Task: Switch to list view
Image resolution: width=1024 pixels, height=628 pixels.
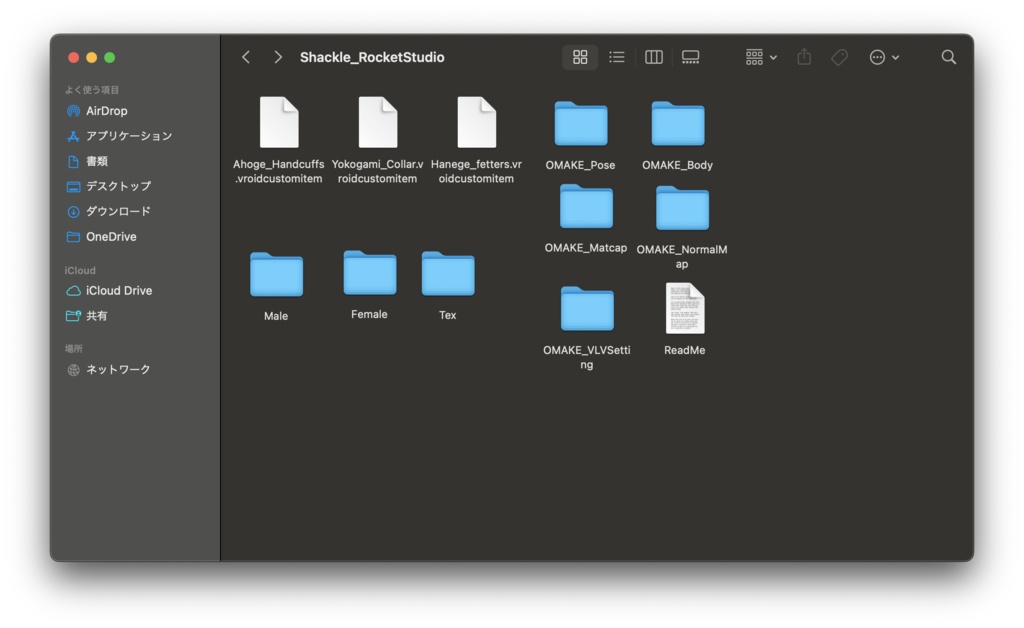Action: click(616, 57)
